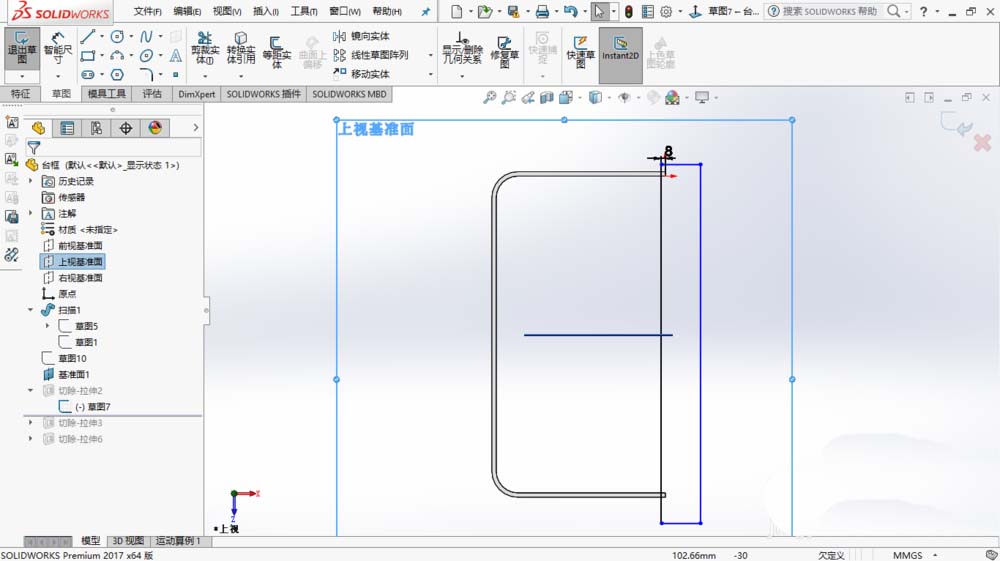
Task: Click the Rebuild traffic light icon
Action: tap(629, 11)
